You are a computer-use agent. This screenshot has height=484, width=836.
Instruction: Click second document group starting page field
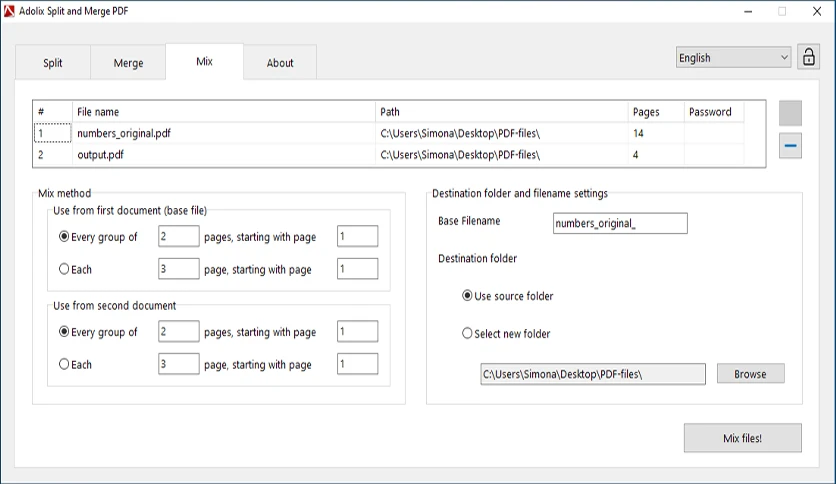coord(357,331)
